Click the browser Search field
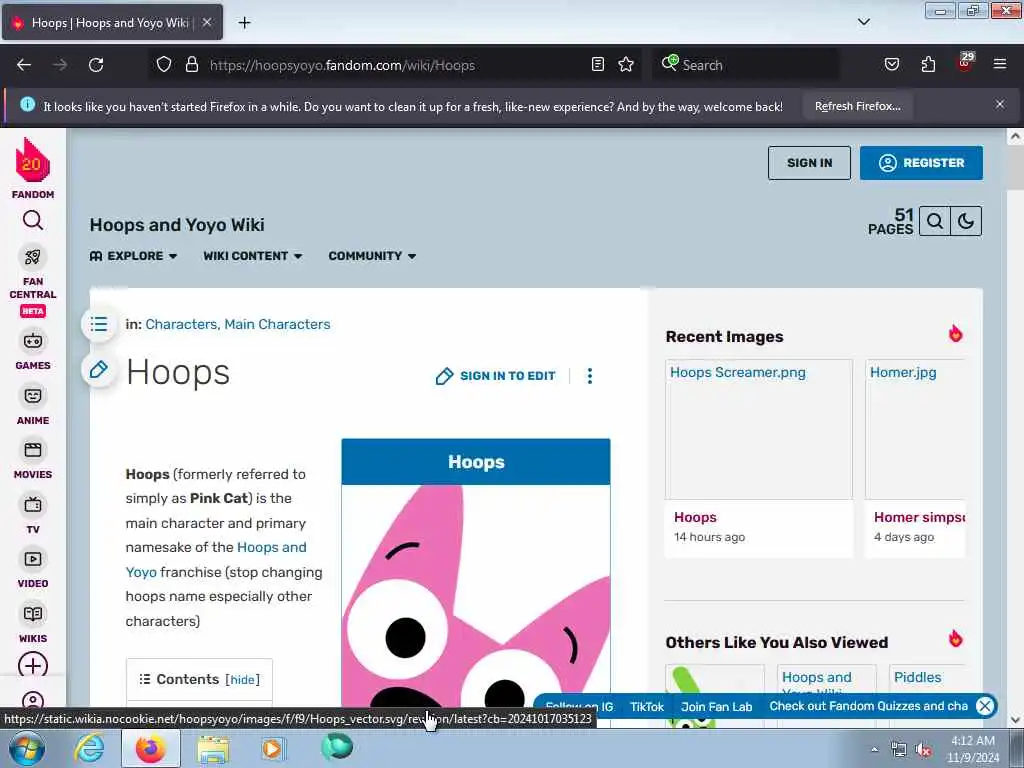 click(746, 65)
